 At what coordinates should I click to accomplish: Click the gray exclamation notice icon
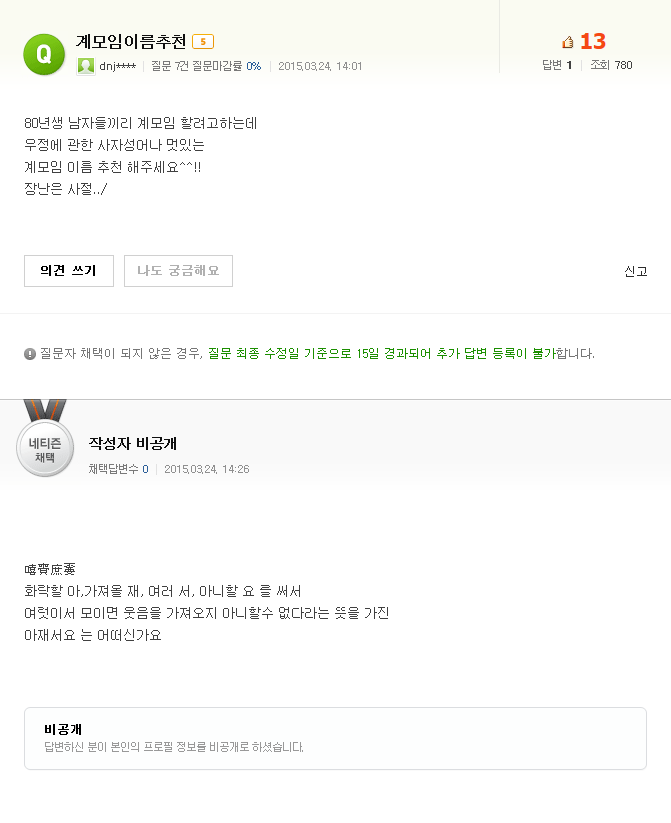click(x=30, y=354)
